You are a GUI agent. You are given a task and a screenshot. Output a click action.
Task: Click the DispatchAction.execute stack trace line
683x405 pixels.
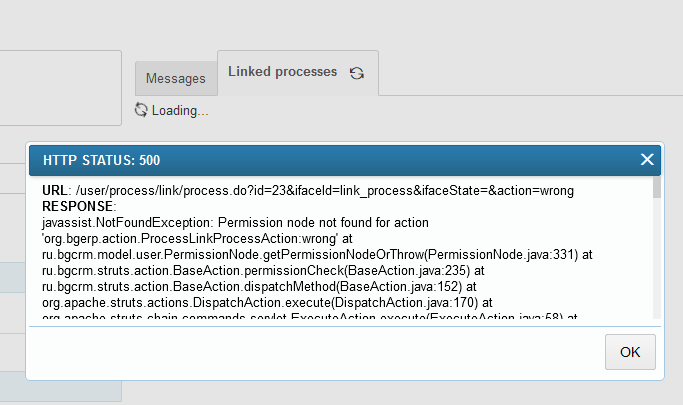tap(230, 302)
